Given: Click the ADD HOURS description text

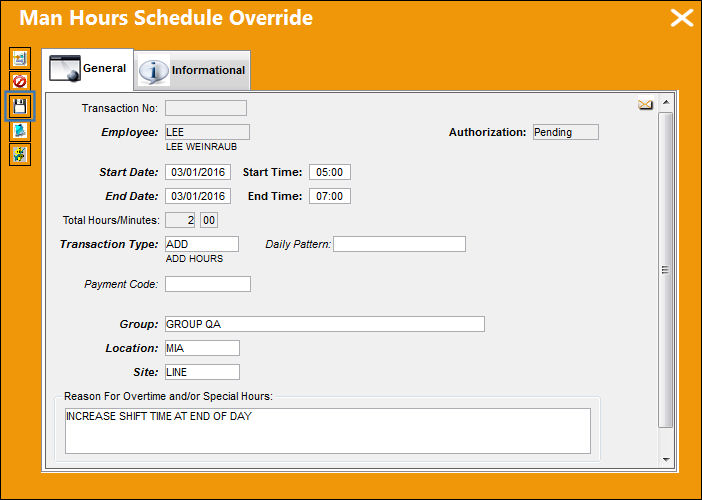Looking at the screenshot, I should (x=194, y=259).
